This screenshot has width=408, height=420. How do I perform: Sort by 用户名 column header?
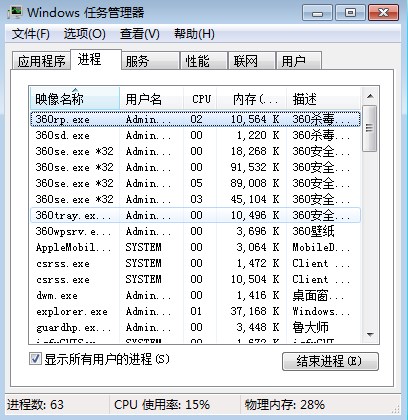tap(151, 99)
